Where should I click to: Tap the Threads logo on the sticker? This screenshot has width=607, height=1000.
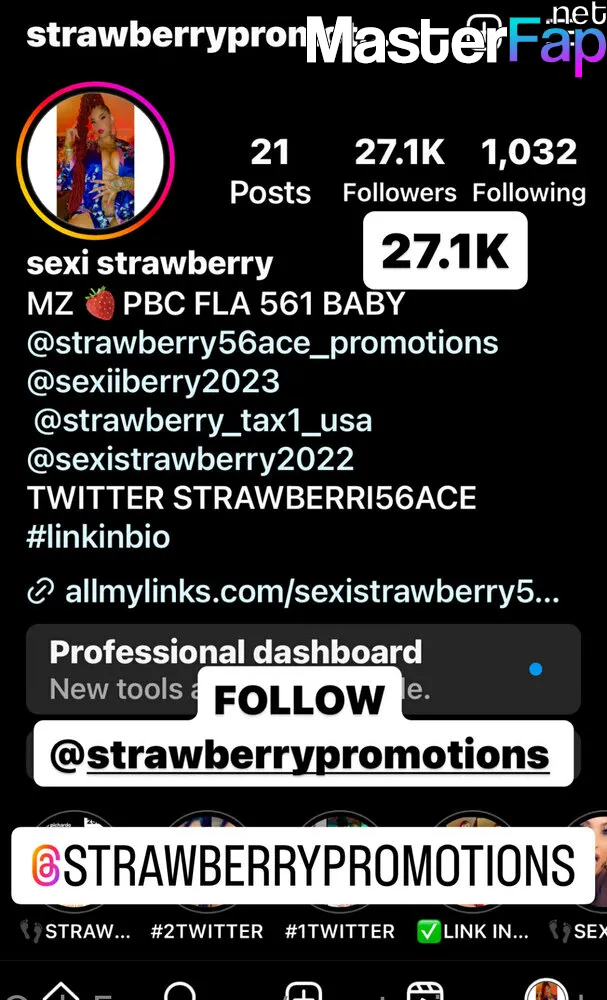pos(46,865)
